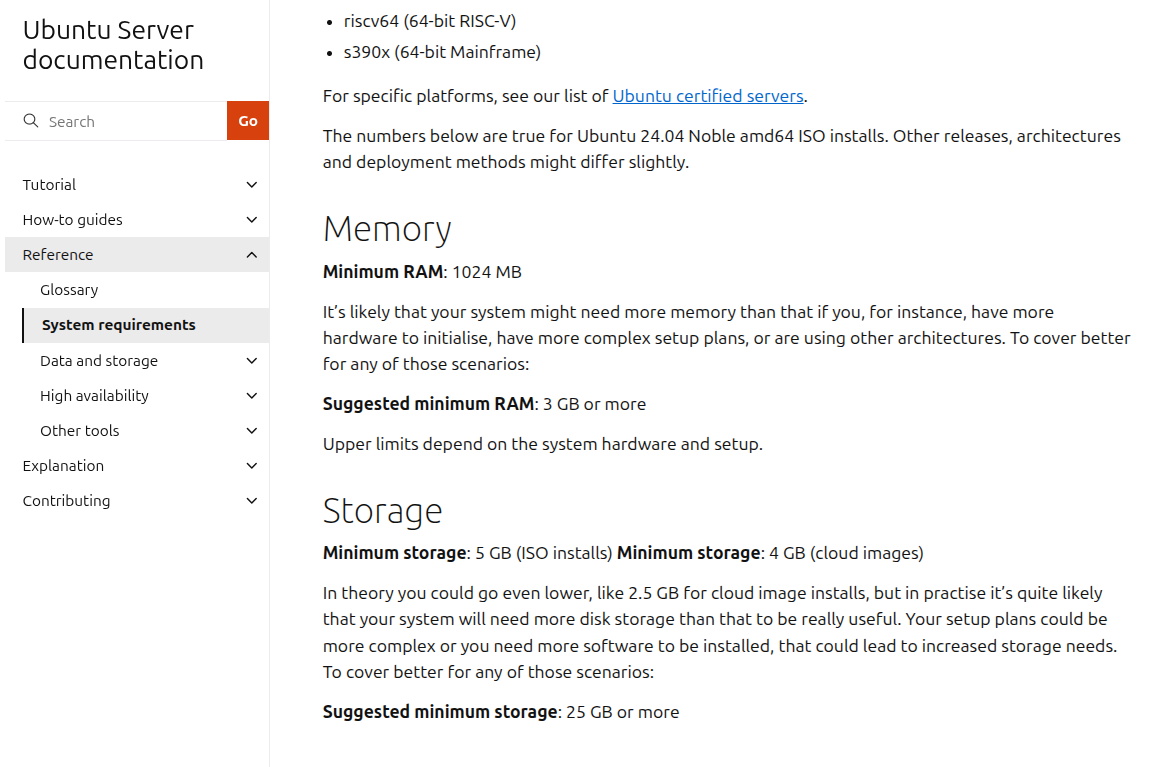Open the Glossary page
The image size is (1170, 767).
point(69,290)
